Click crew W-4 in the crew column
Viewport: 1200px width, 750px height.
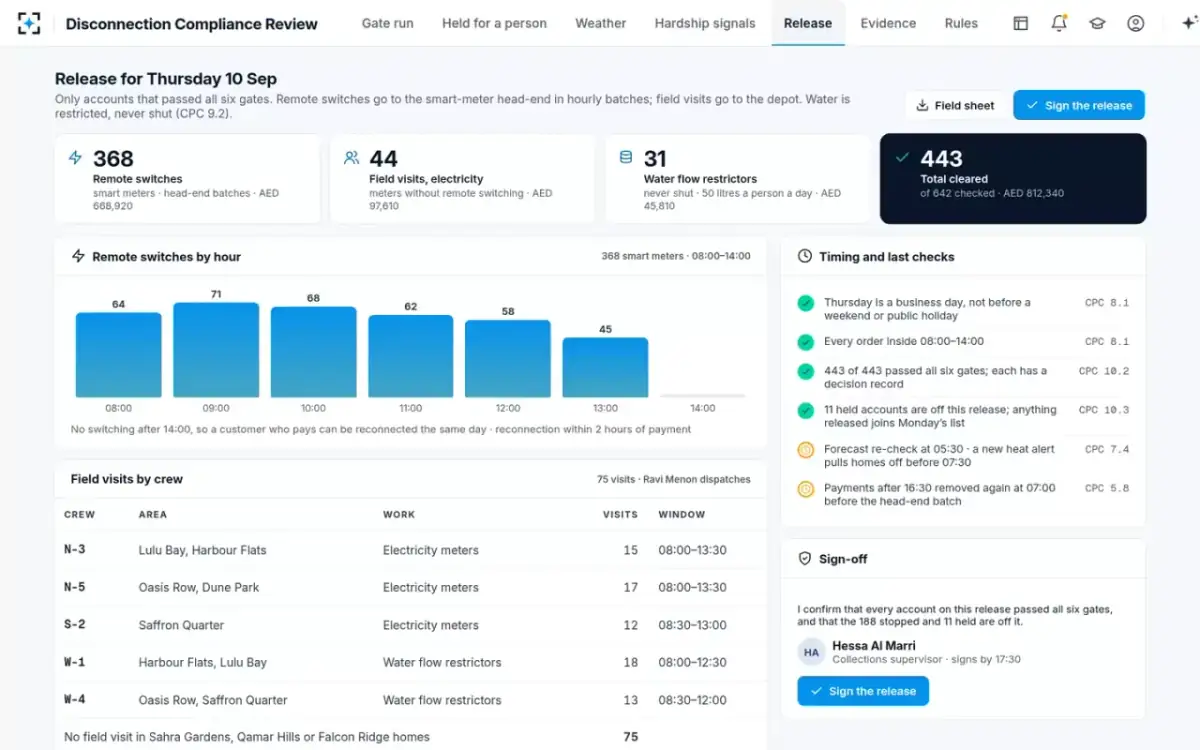[x=75, y=700]
